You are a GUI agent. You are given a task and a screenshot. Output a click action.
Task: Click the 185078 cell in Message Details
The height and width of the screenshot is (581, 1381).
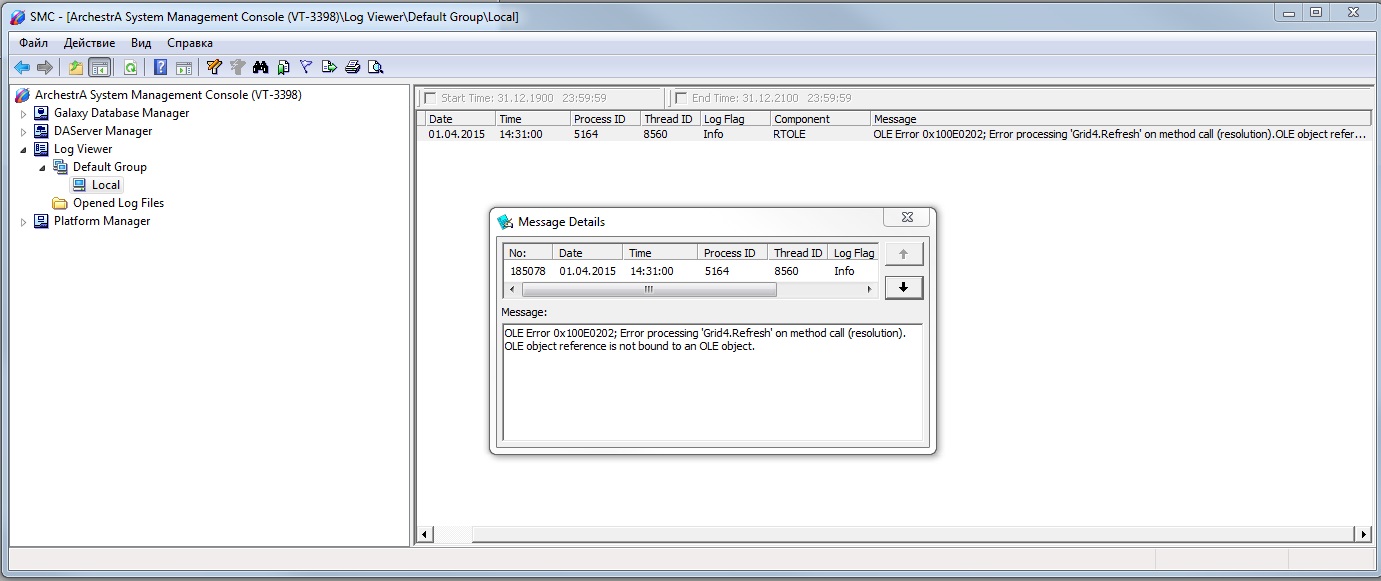click(528, 271)
